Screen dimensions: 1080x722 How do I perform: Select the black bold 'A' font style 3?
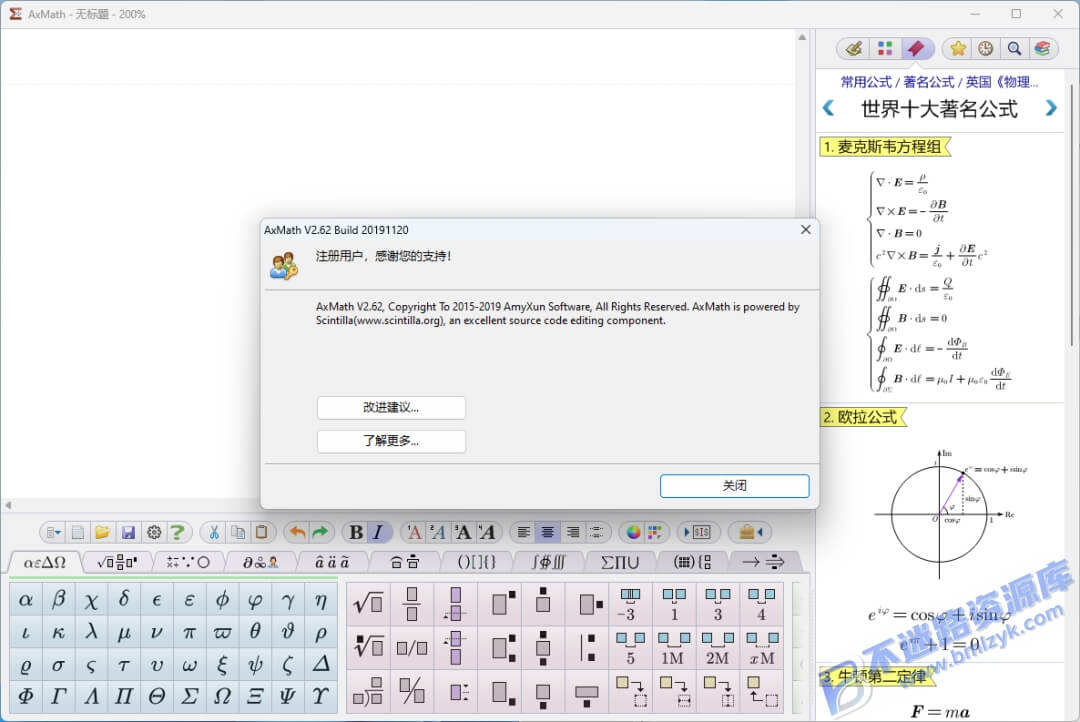coord(462,533)
